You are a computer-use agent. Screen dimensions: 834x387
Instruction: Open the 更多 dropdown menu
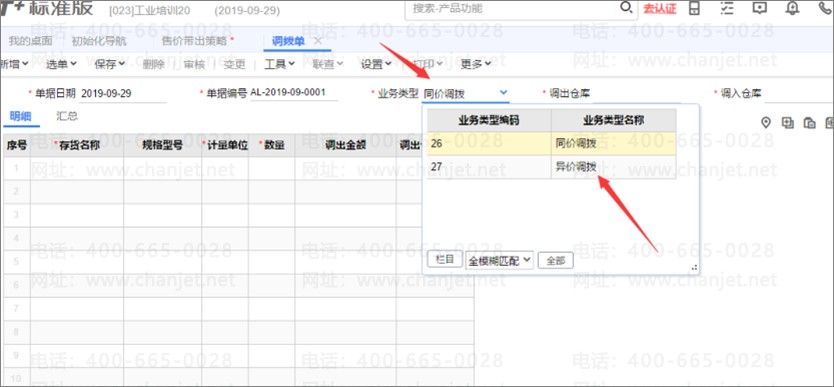[x=476, y=64]
